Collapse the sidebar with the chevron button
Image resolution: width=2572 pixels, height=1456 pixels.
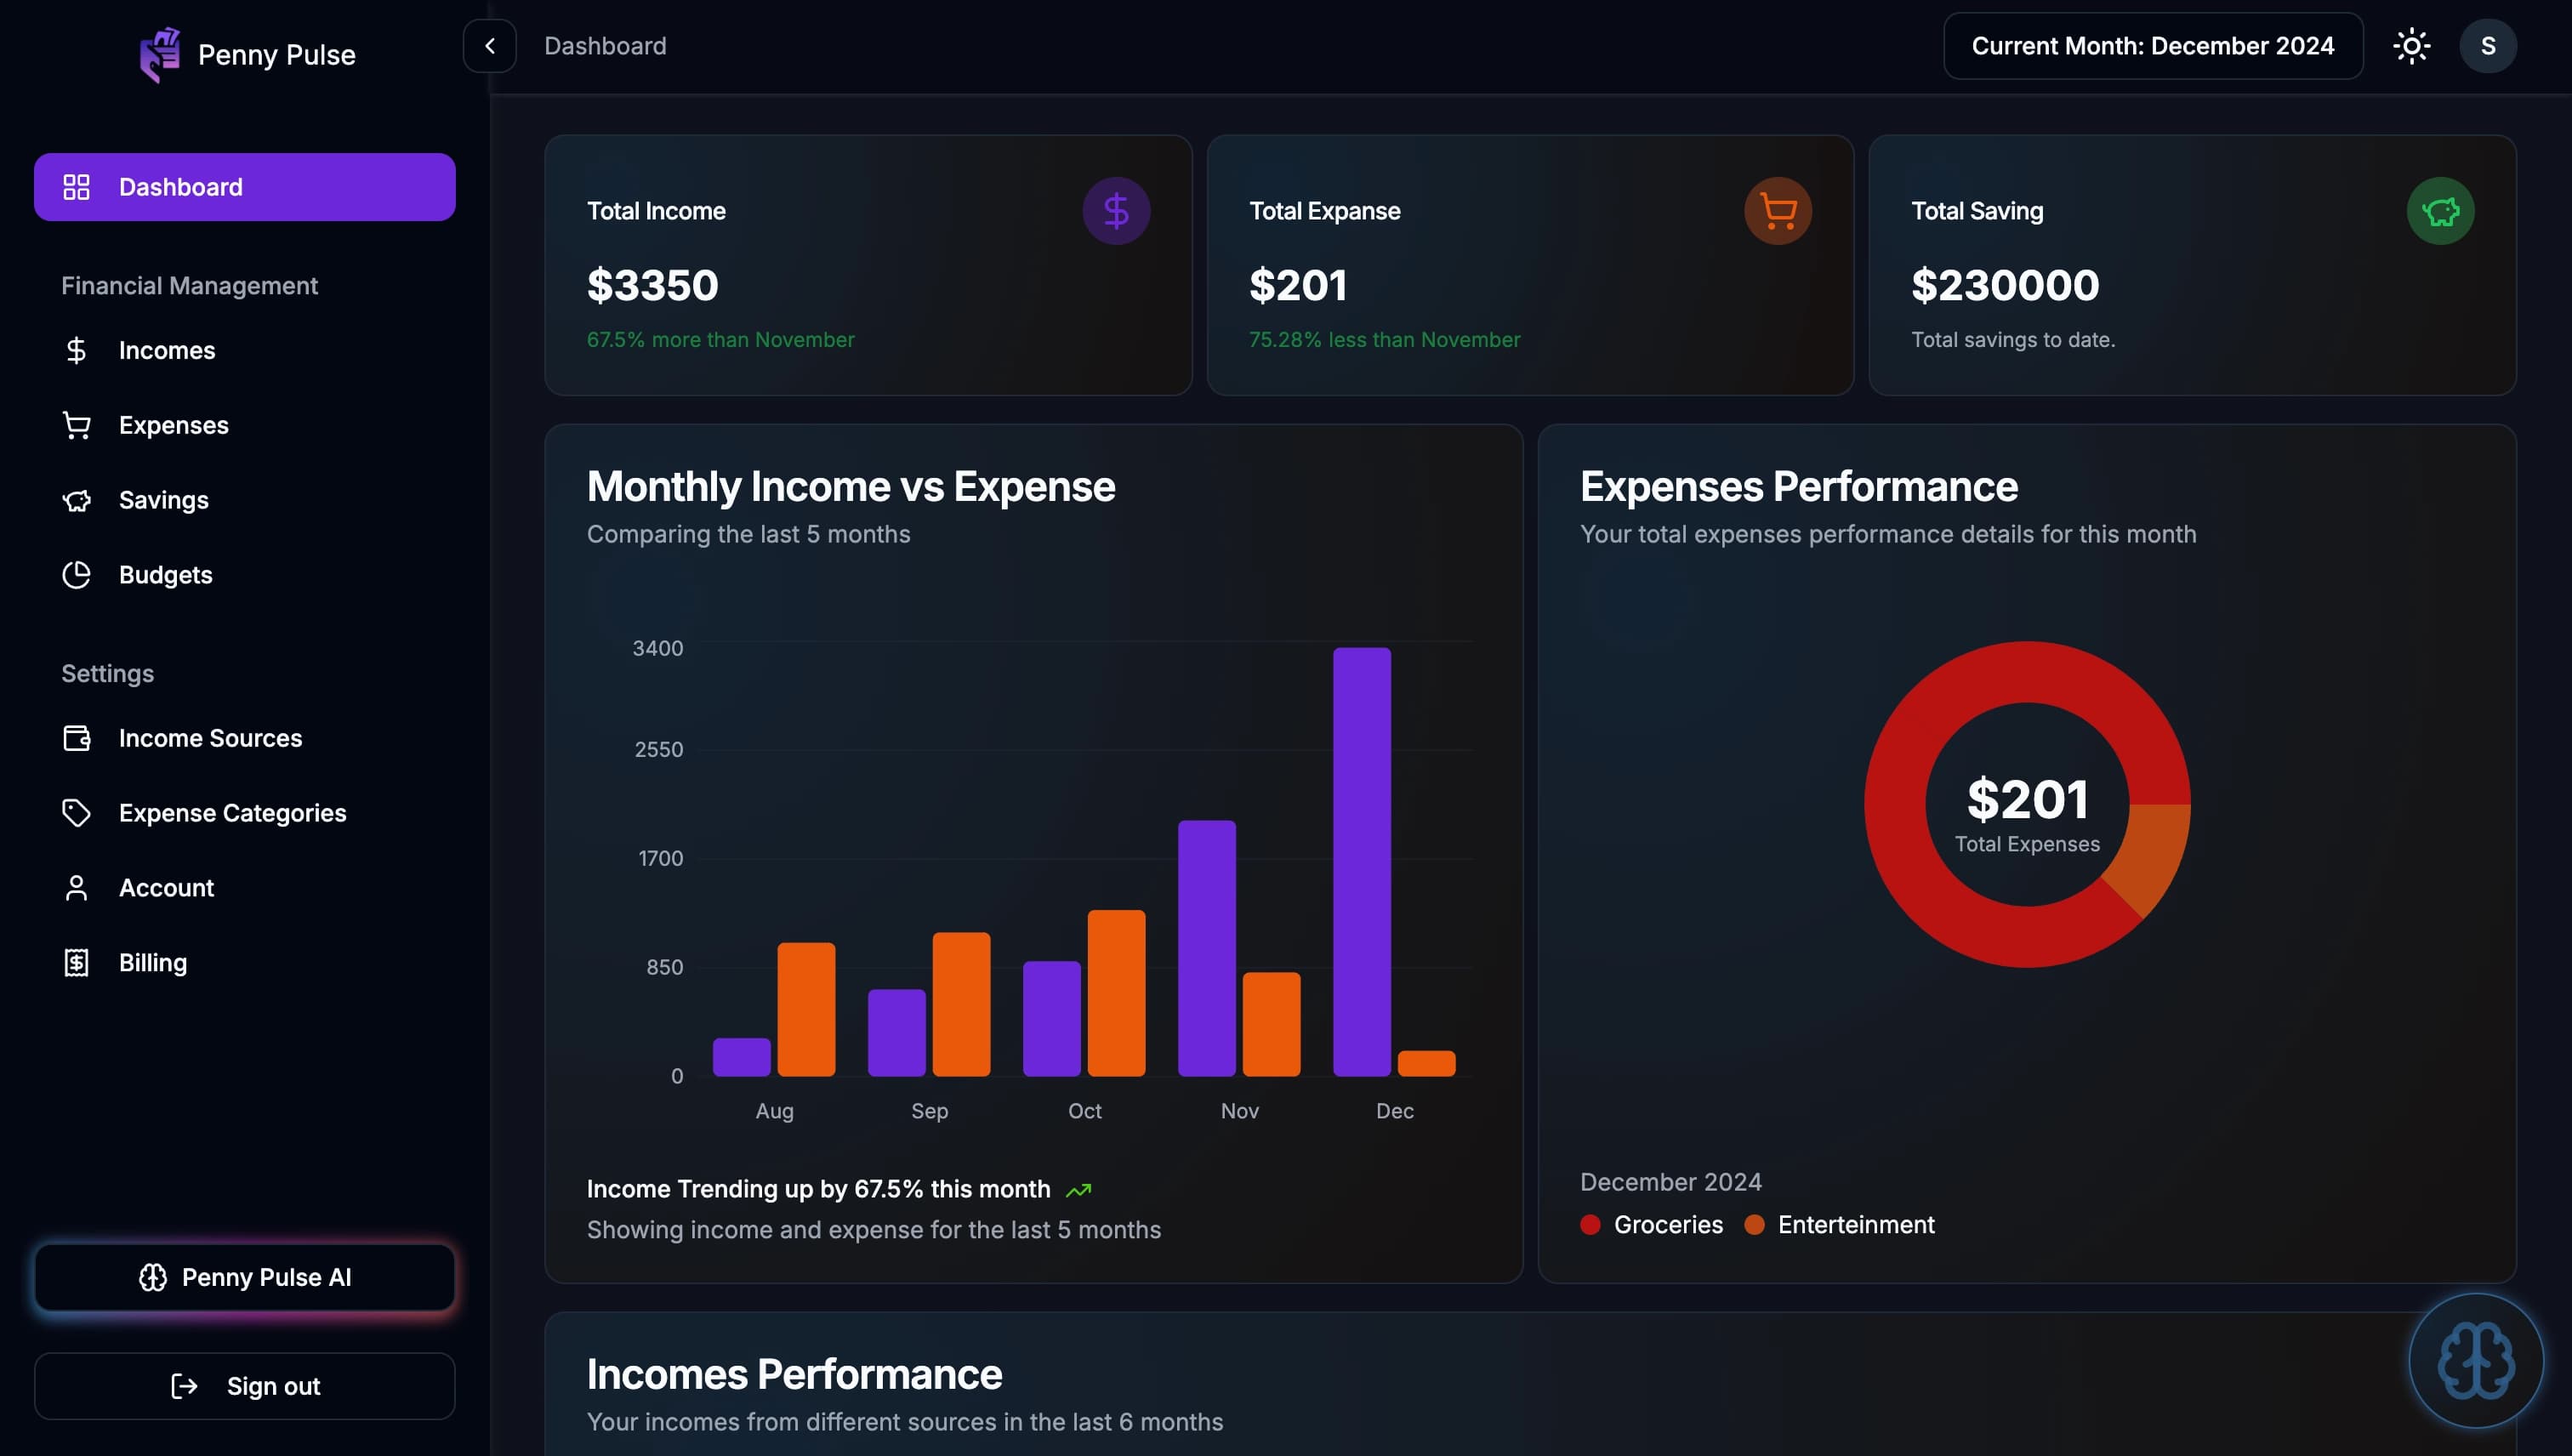[x=489, y=46]
